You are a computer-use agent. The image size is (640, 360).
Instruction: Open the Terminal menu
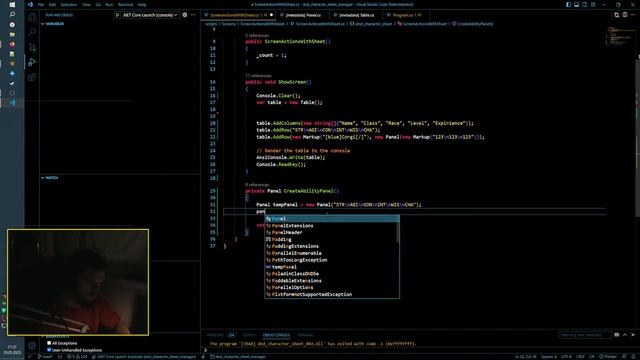(x=125, y=4)
